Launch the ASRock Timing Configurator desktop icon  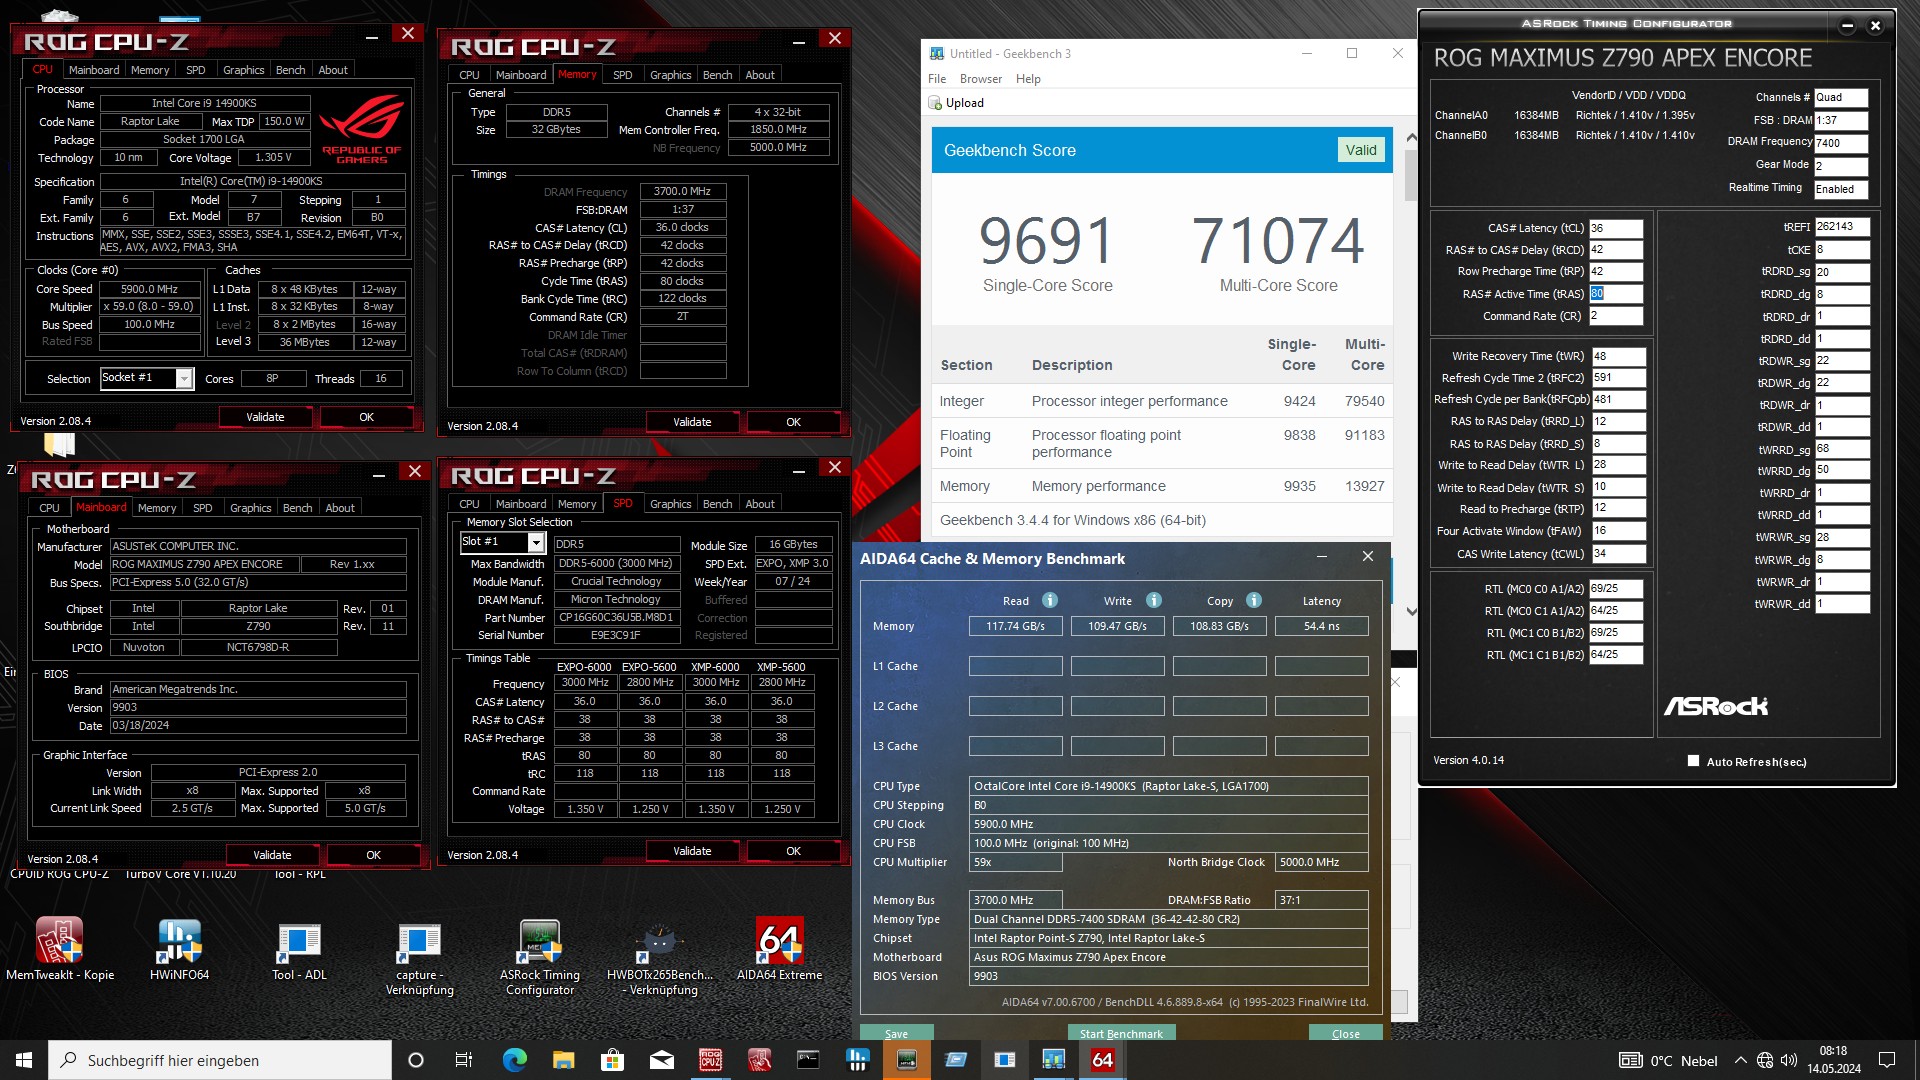click(540, 958)
